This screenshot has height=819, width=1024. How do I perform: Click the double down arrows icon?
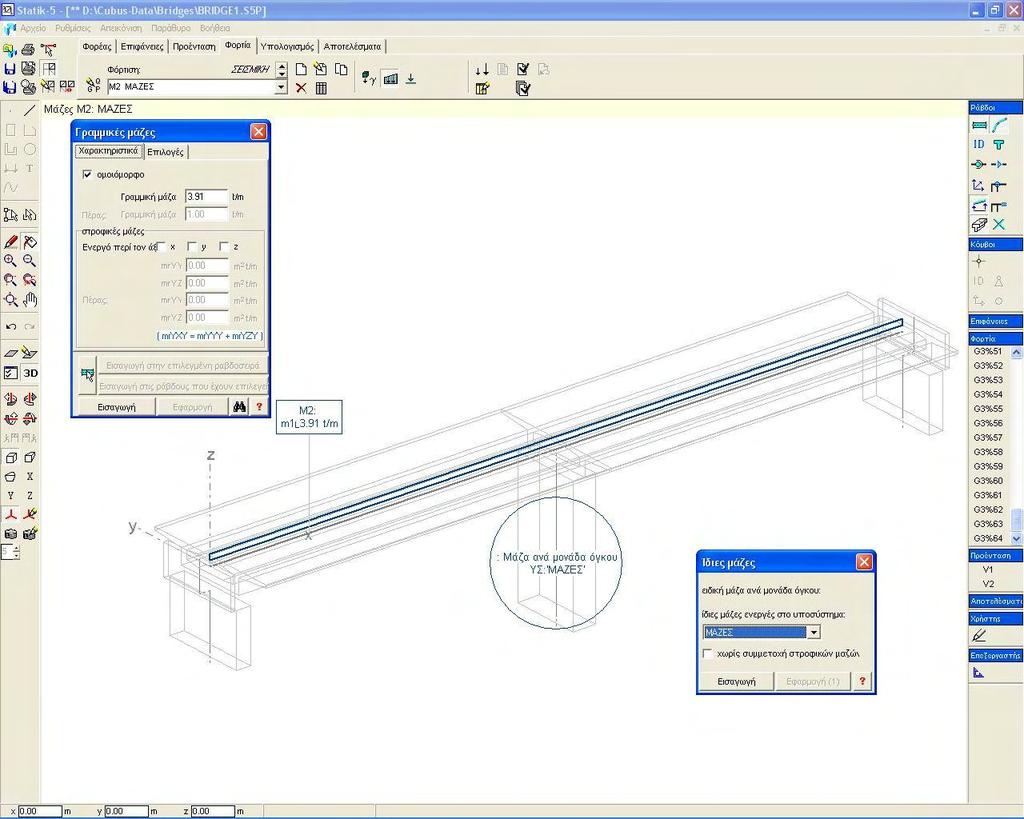(482, 70)
